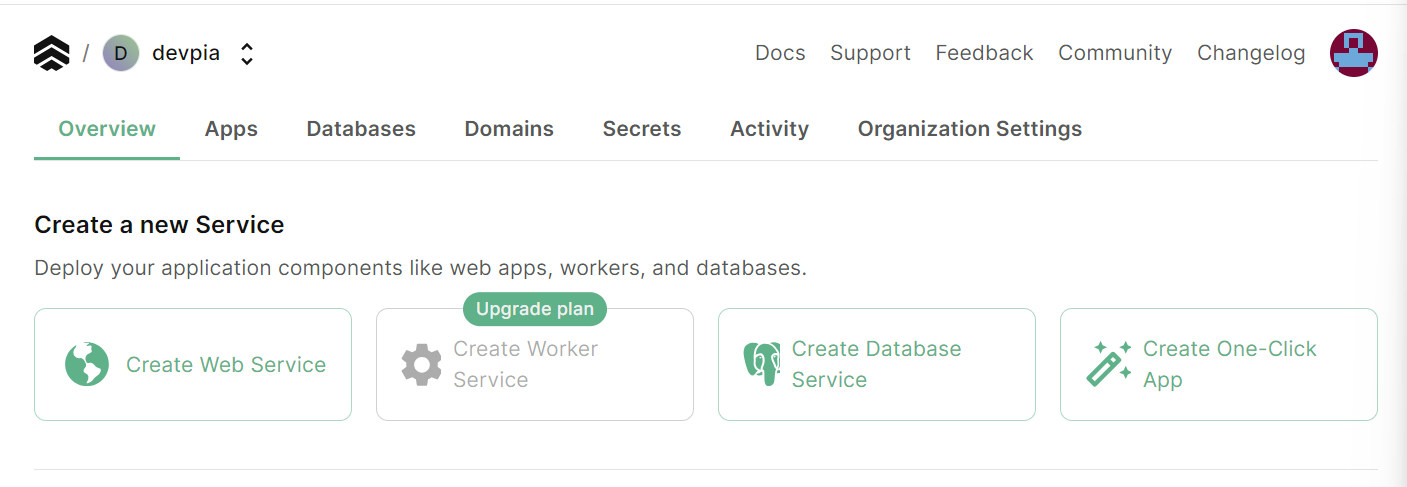This screenshot has height=487, width=1407.
Task: Open the Databases tab
Action: [361, 129]
